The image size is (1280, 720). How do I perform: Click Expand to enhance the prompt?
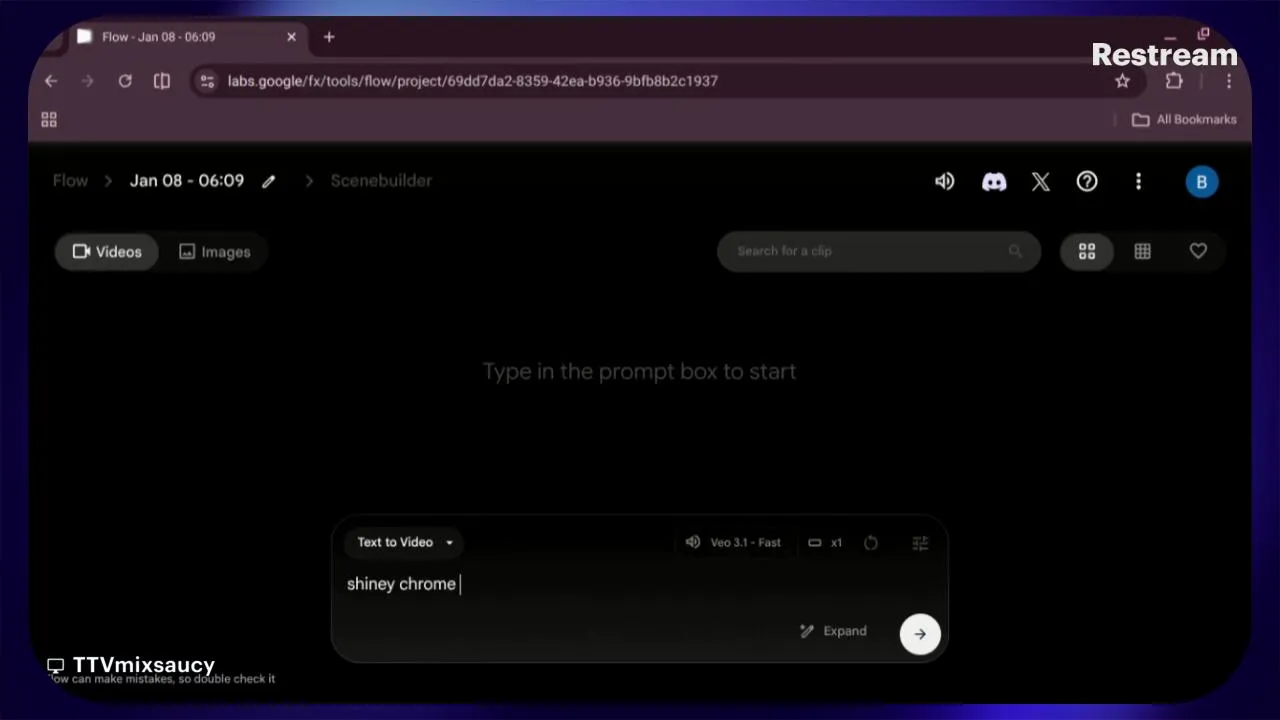pos(833,631)
